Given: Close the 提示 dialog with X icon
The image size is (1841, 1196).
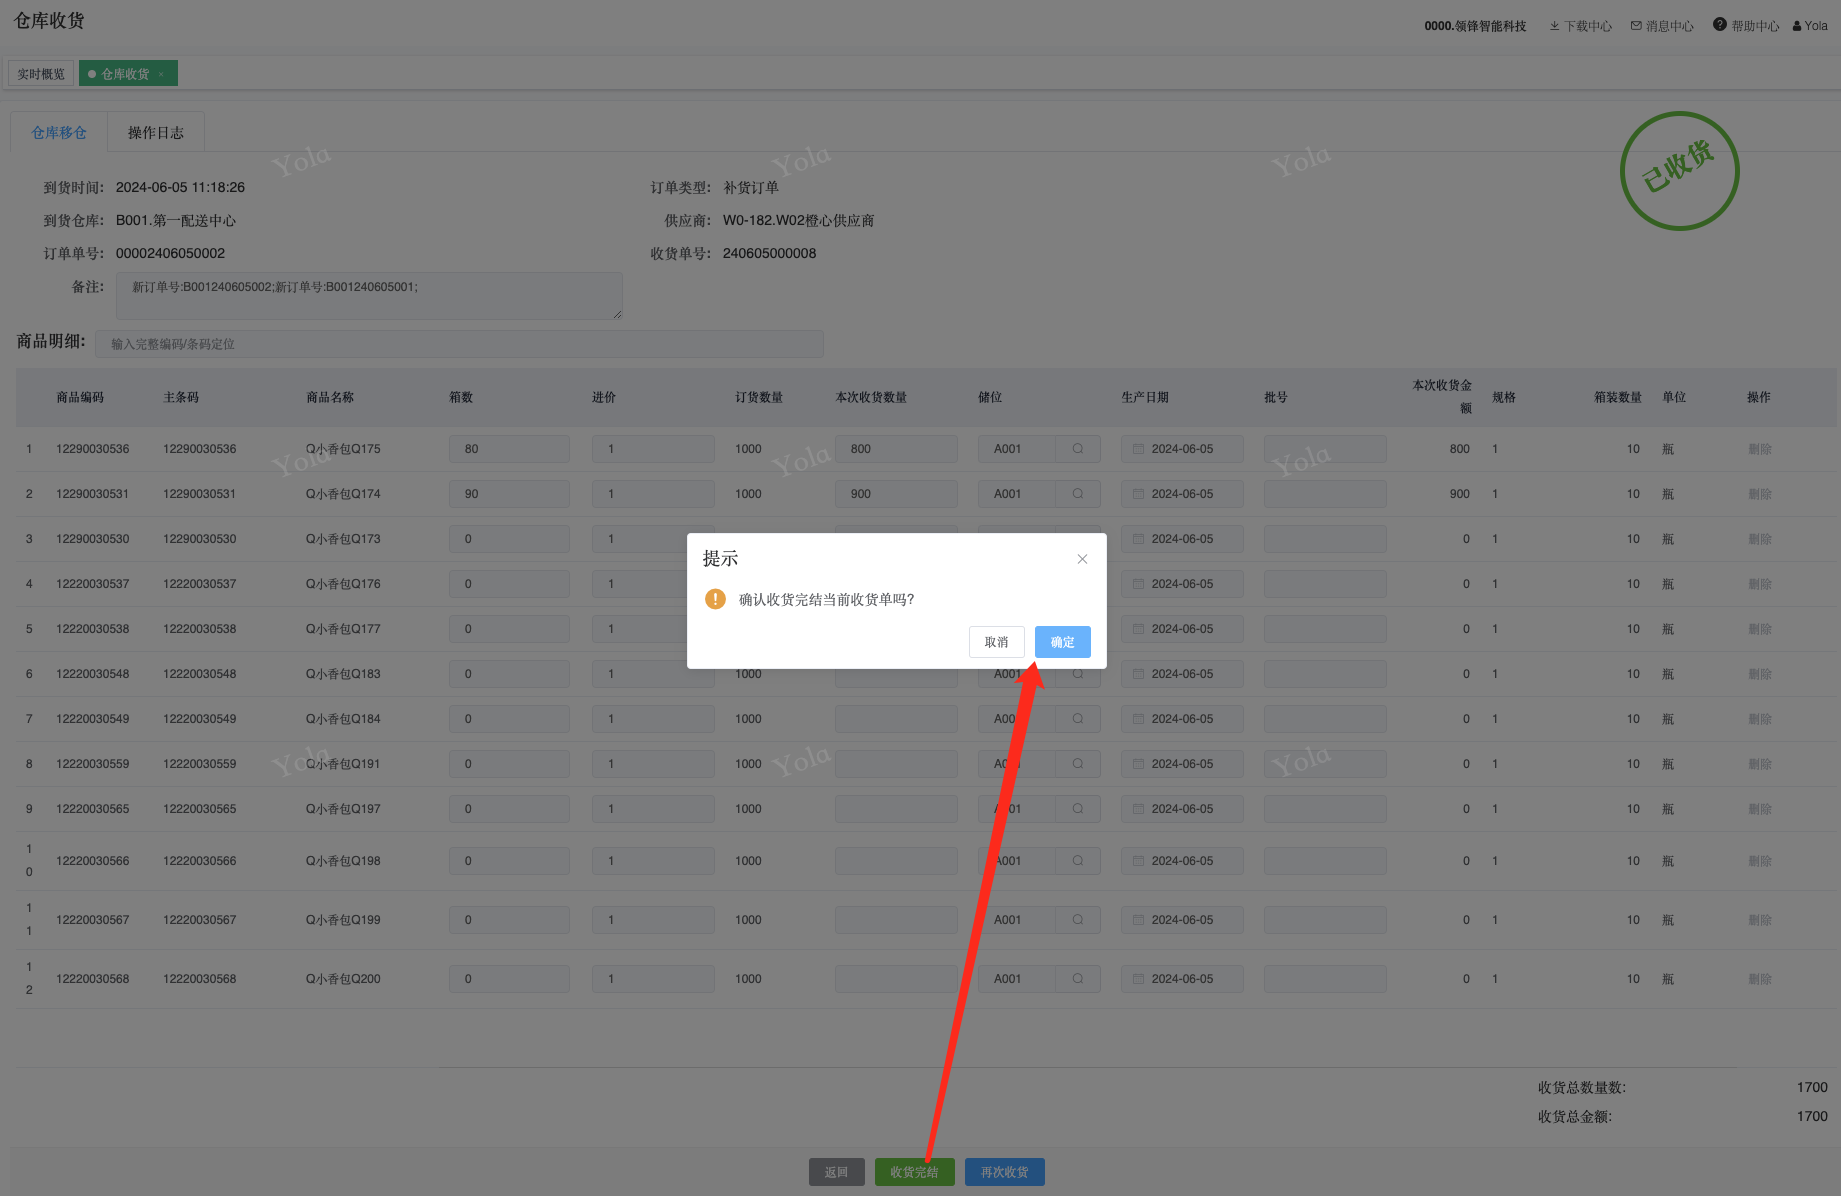Looking at the screenshot, I should (x=1082, y=559).
